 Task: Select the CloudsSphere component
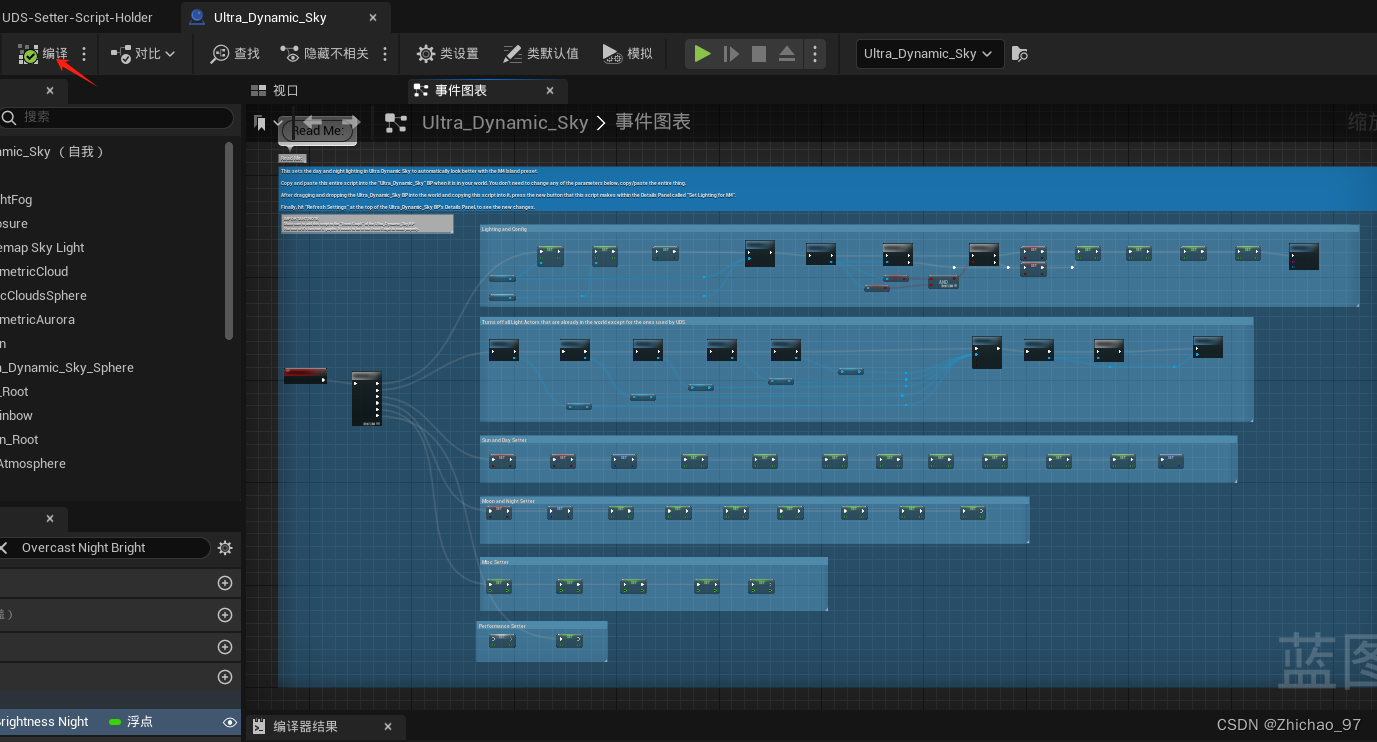112,296
